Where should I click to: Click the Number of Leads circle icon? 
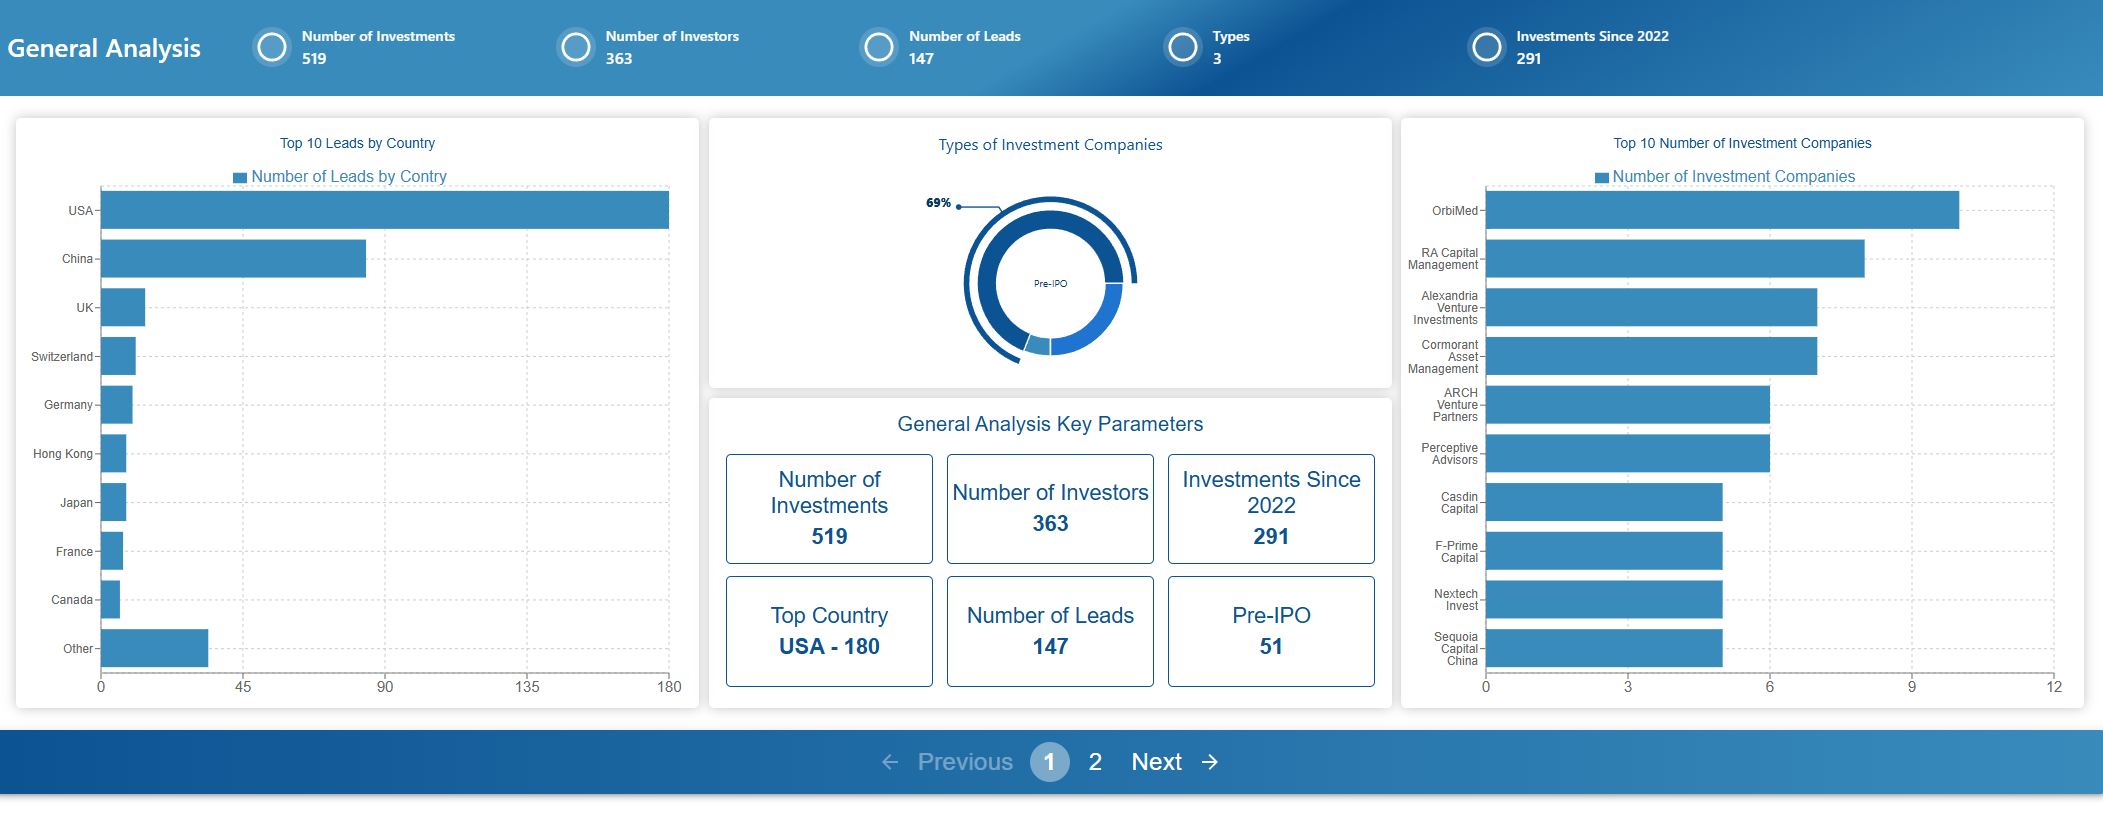tap(879, 47)
